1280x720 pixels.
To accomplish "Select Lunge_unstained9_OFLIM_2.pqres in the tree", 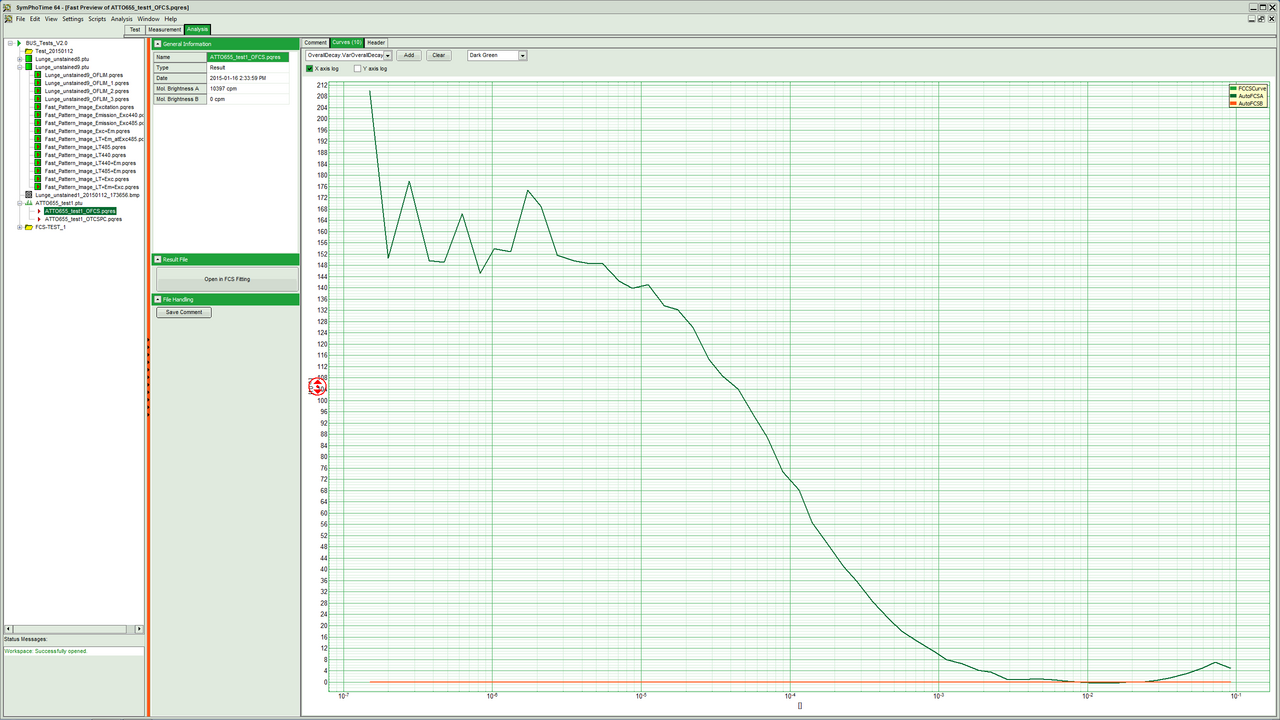I will pyautogui.click(x=86, y=91).
